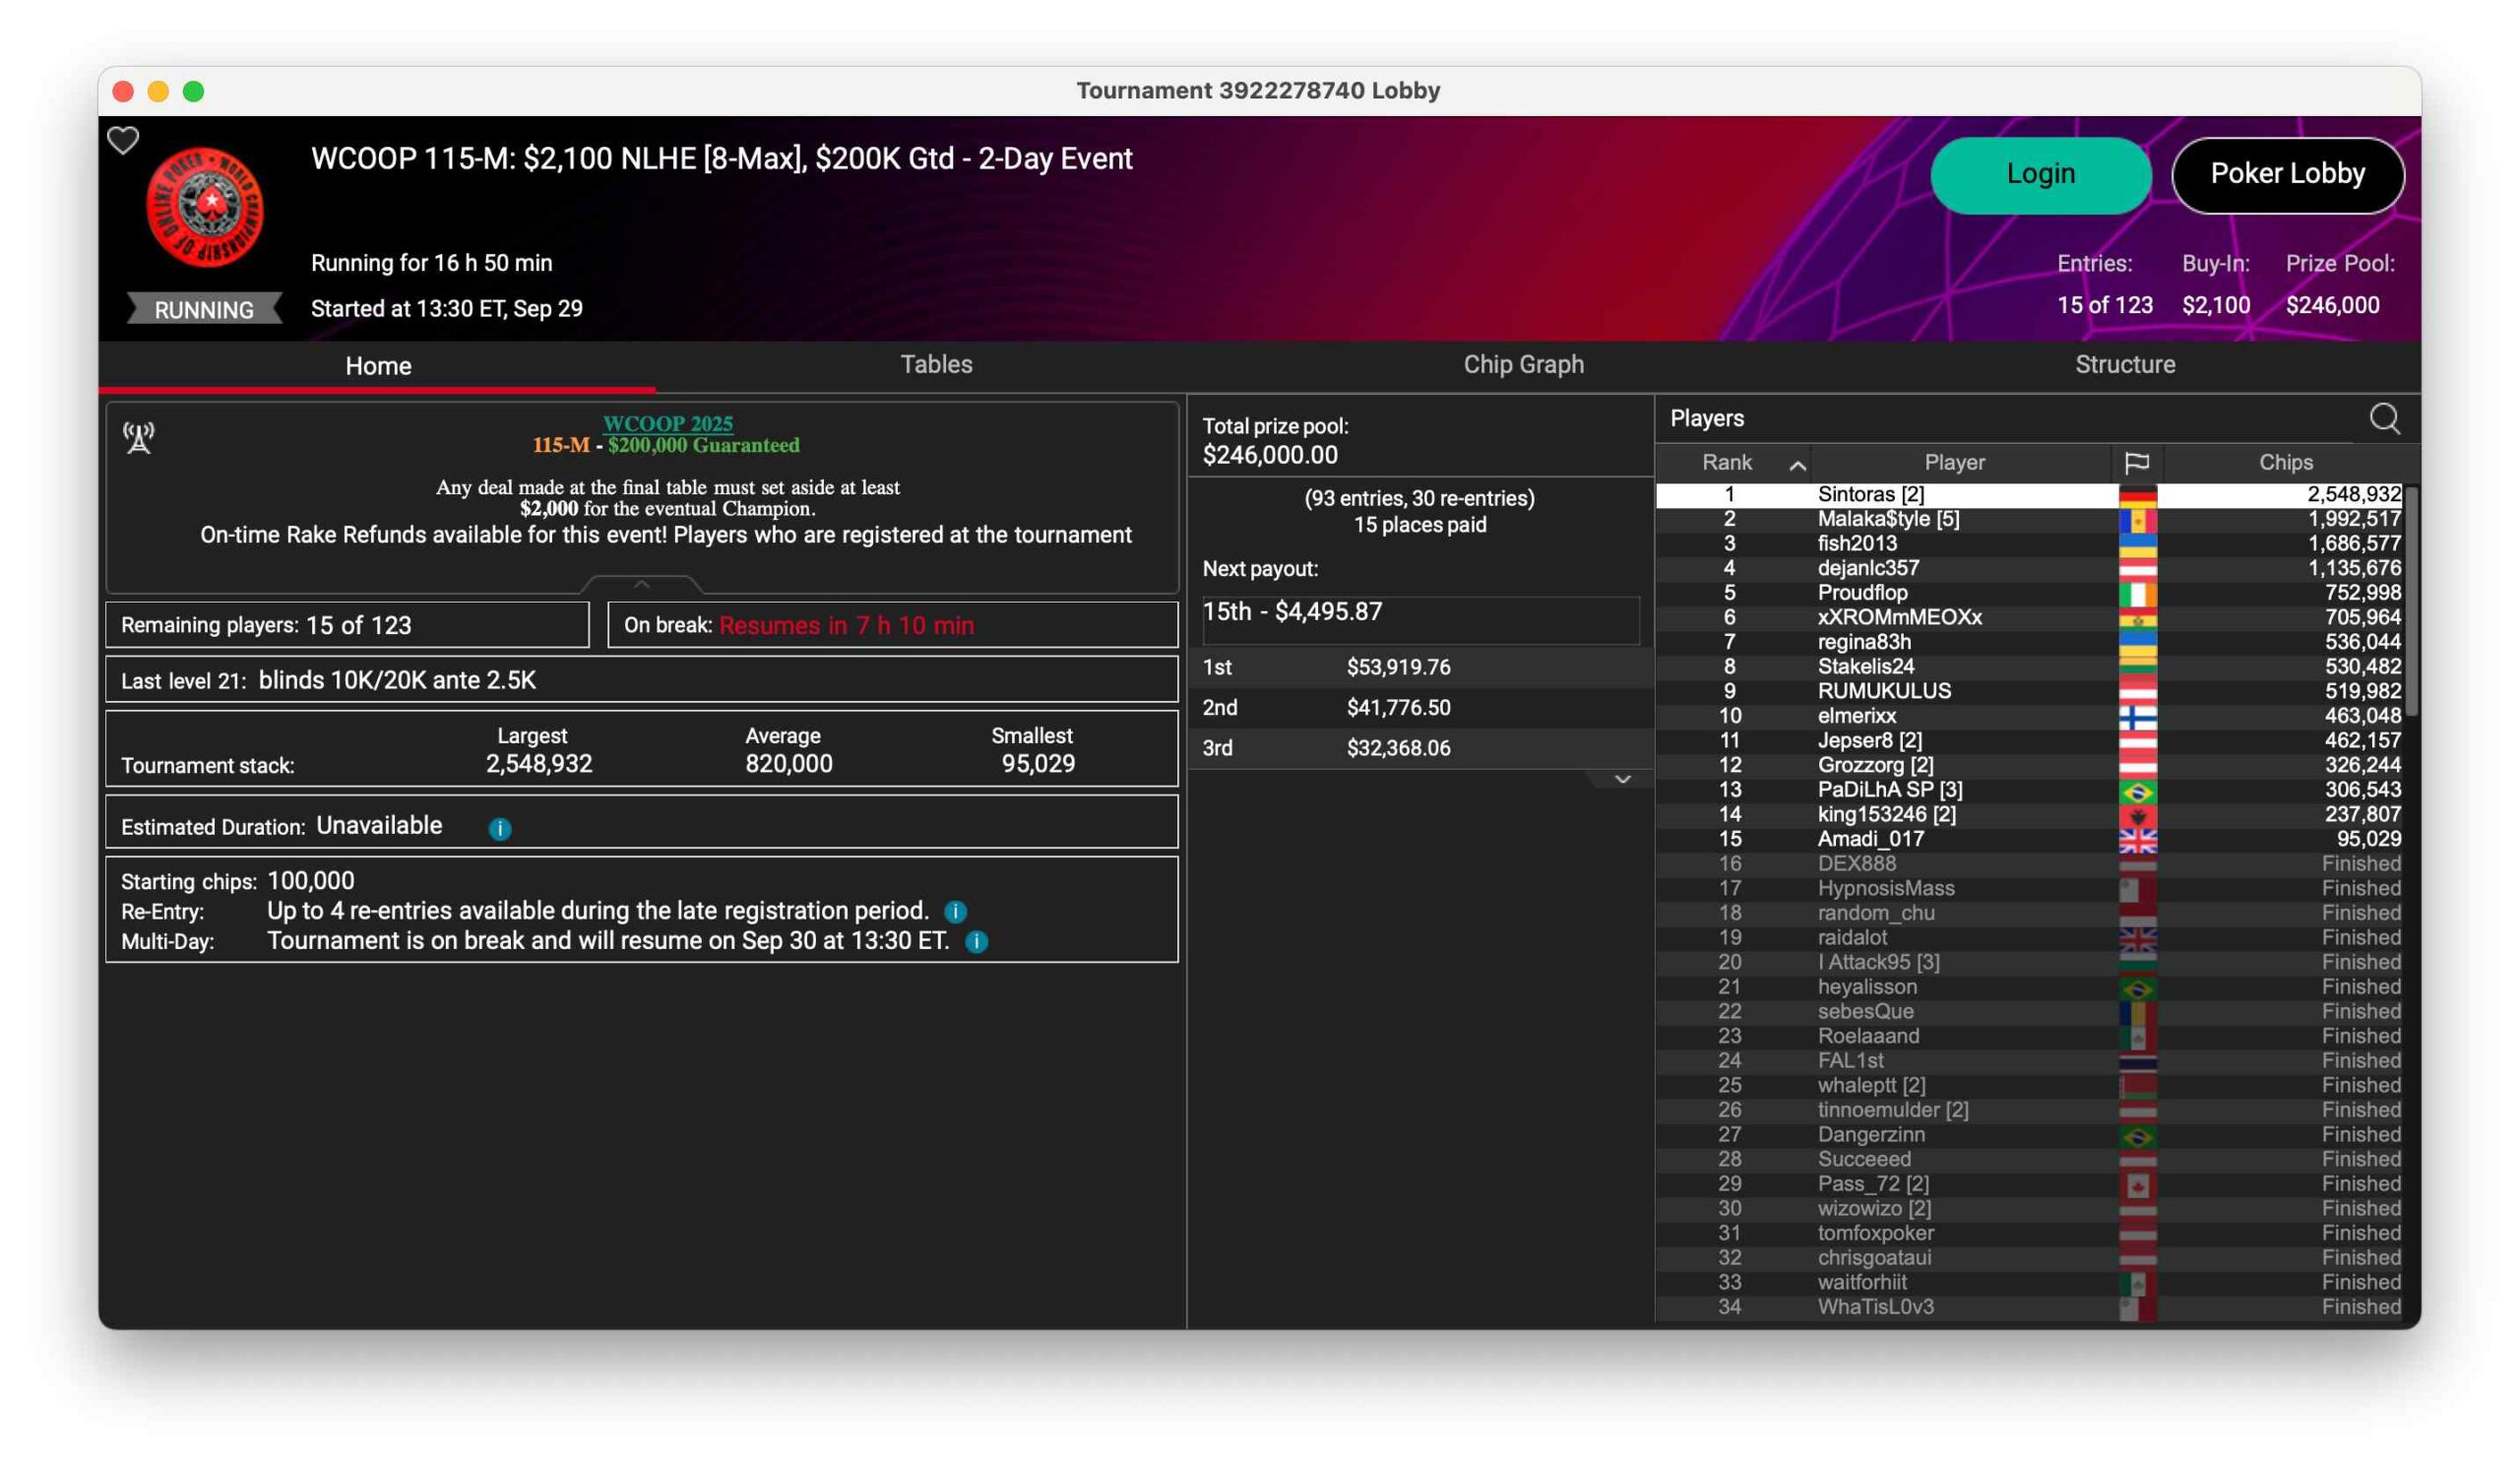The image size is (2520, 1460).
Task: Click the players list scrollbar
Action: tap(2411, 600)
